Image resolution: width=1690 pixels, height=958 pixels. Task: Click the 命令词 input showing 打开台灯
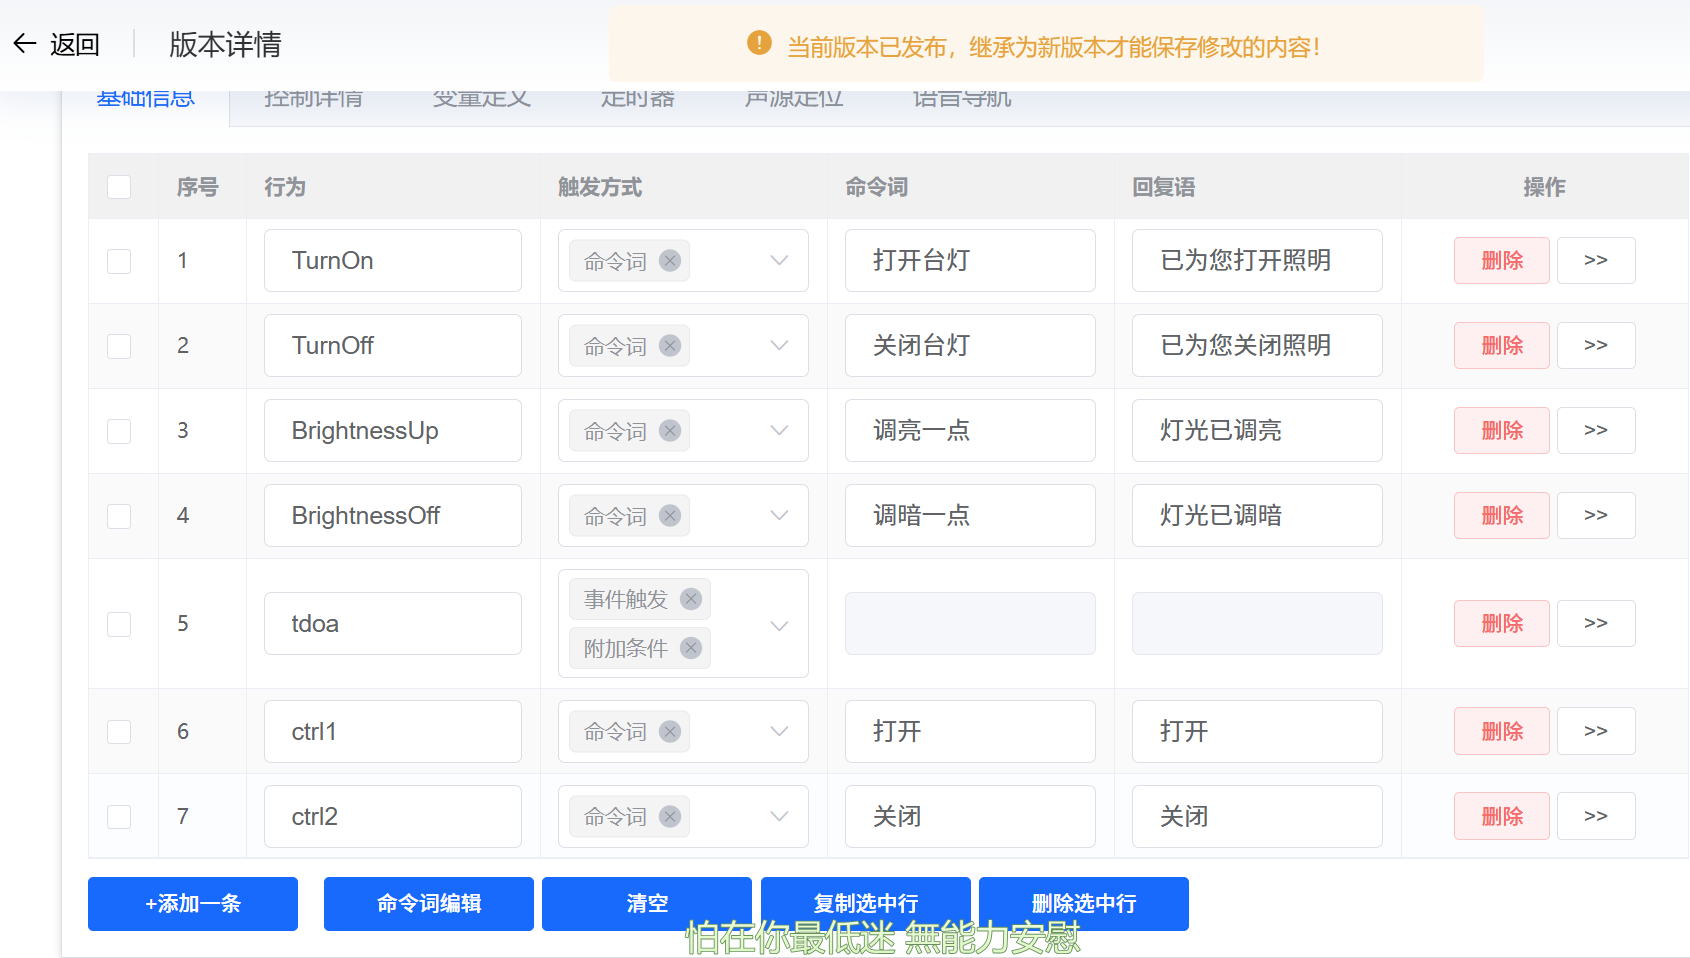(x=969, y=260)
